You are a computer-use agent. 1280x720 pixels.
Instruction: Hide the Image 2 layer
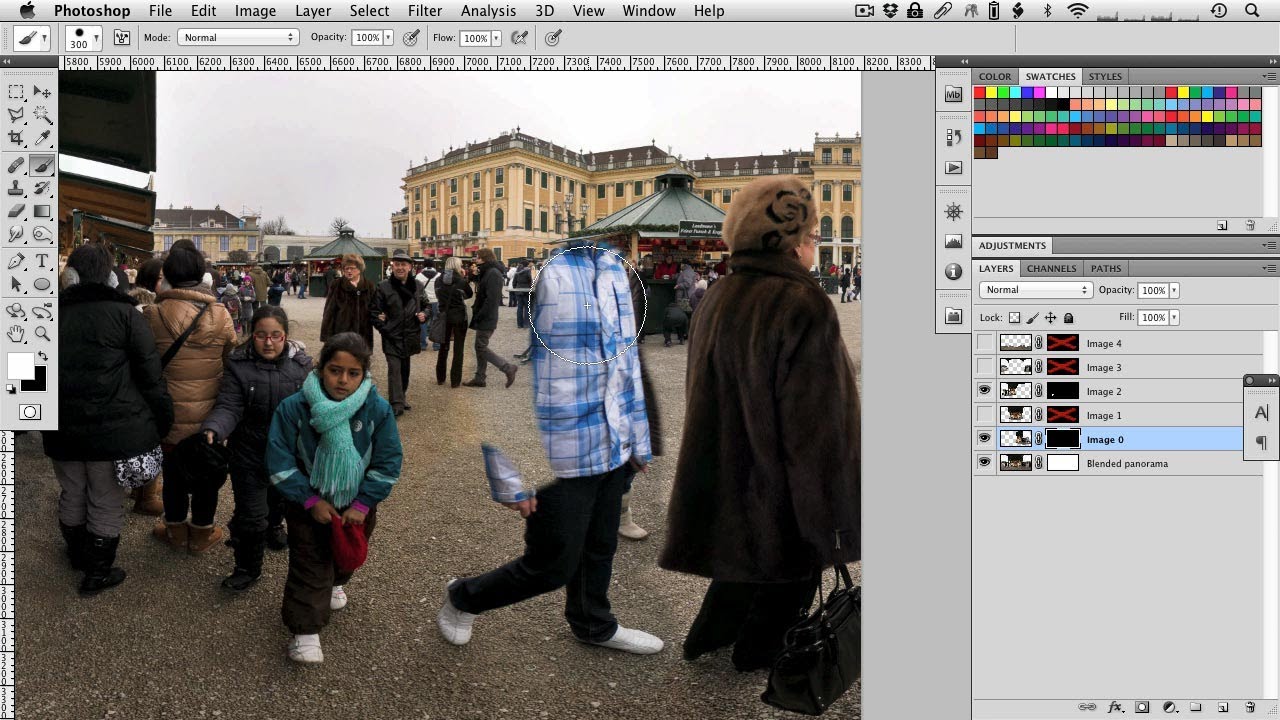[985, 391]
